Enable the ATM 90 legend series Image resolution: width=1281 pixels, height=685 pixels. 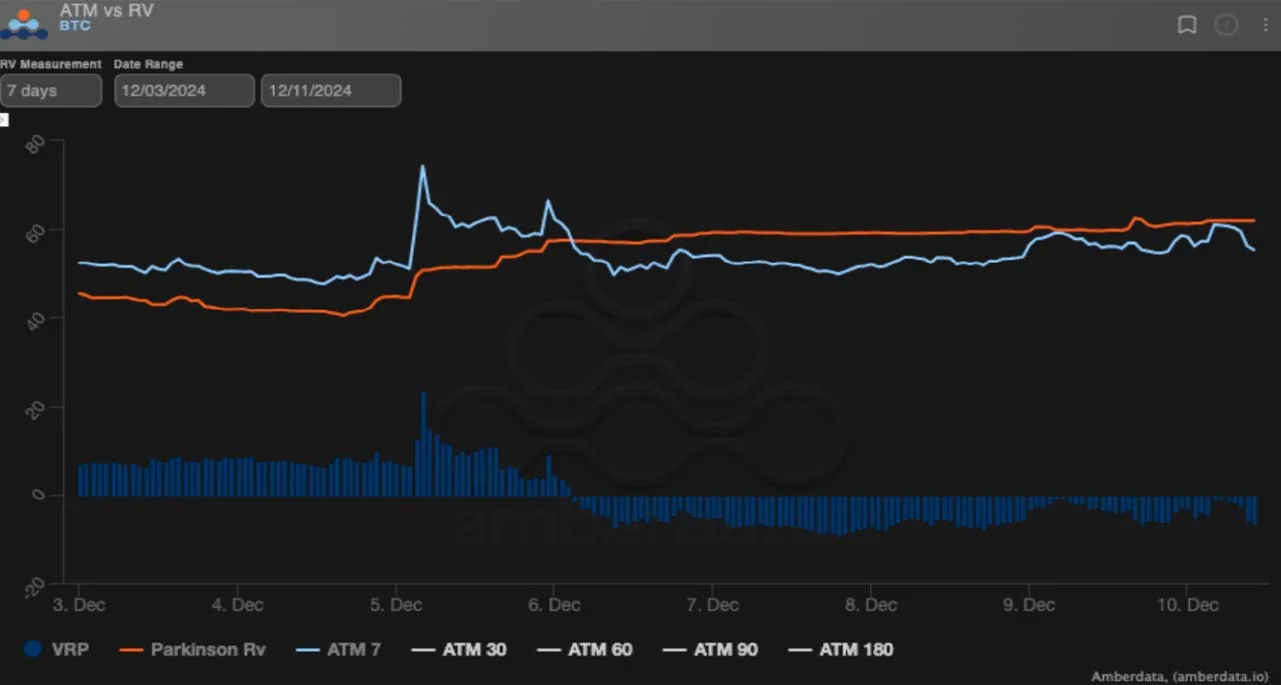click(x=711, y=649)
